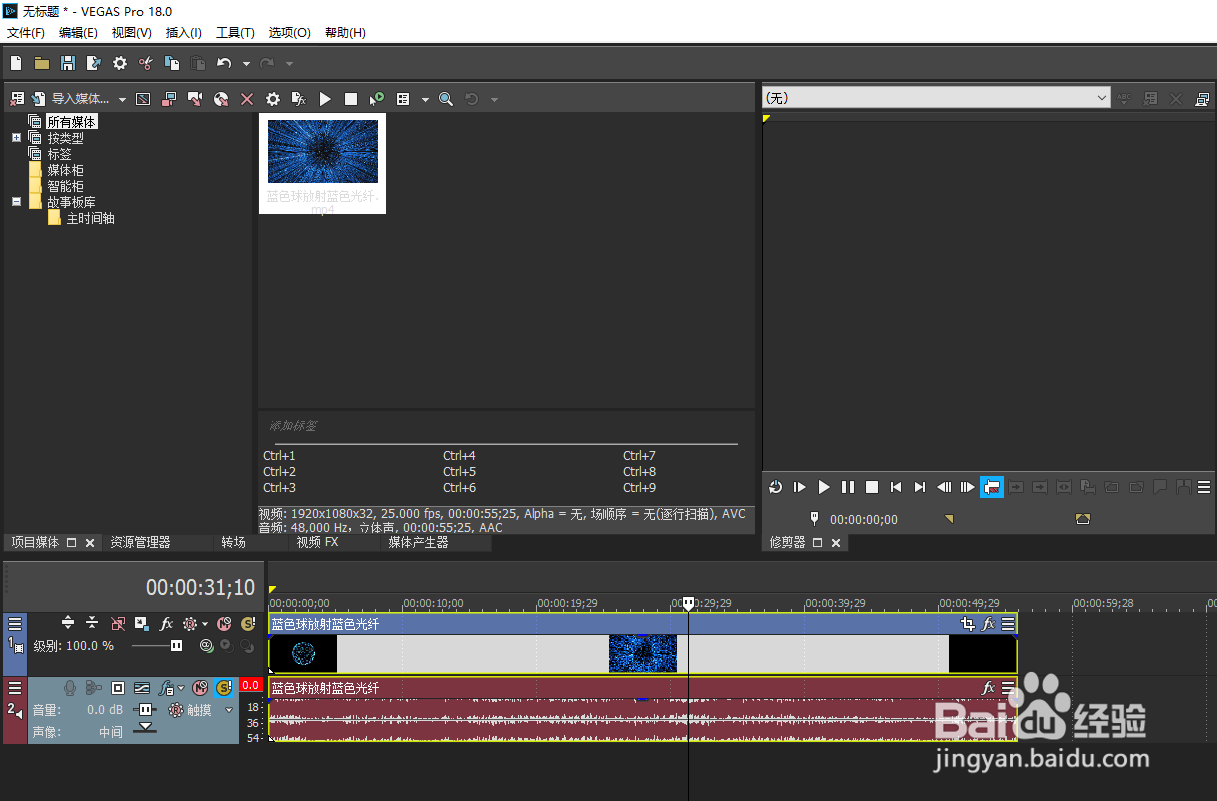Mute video track 1
This screenshot has height=801, width=1217.
[224, 623]
